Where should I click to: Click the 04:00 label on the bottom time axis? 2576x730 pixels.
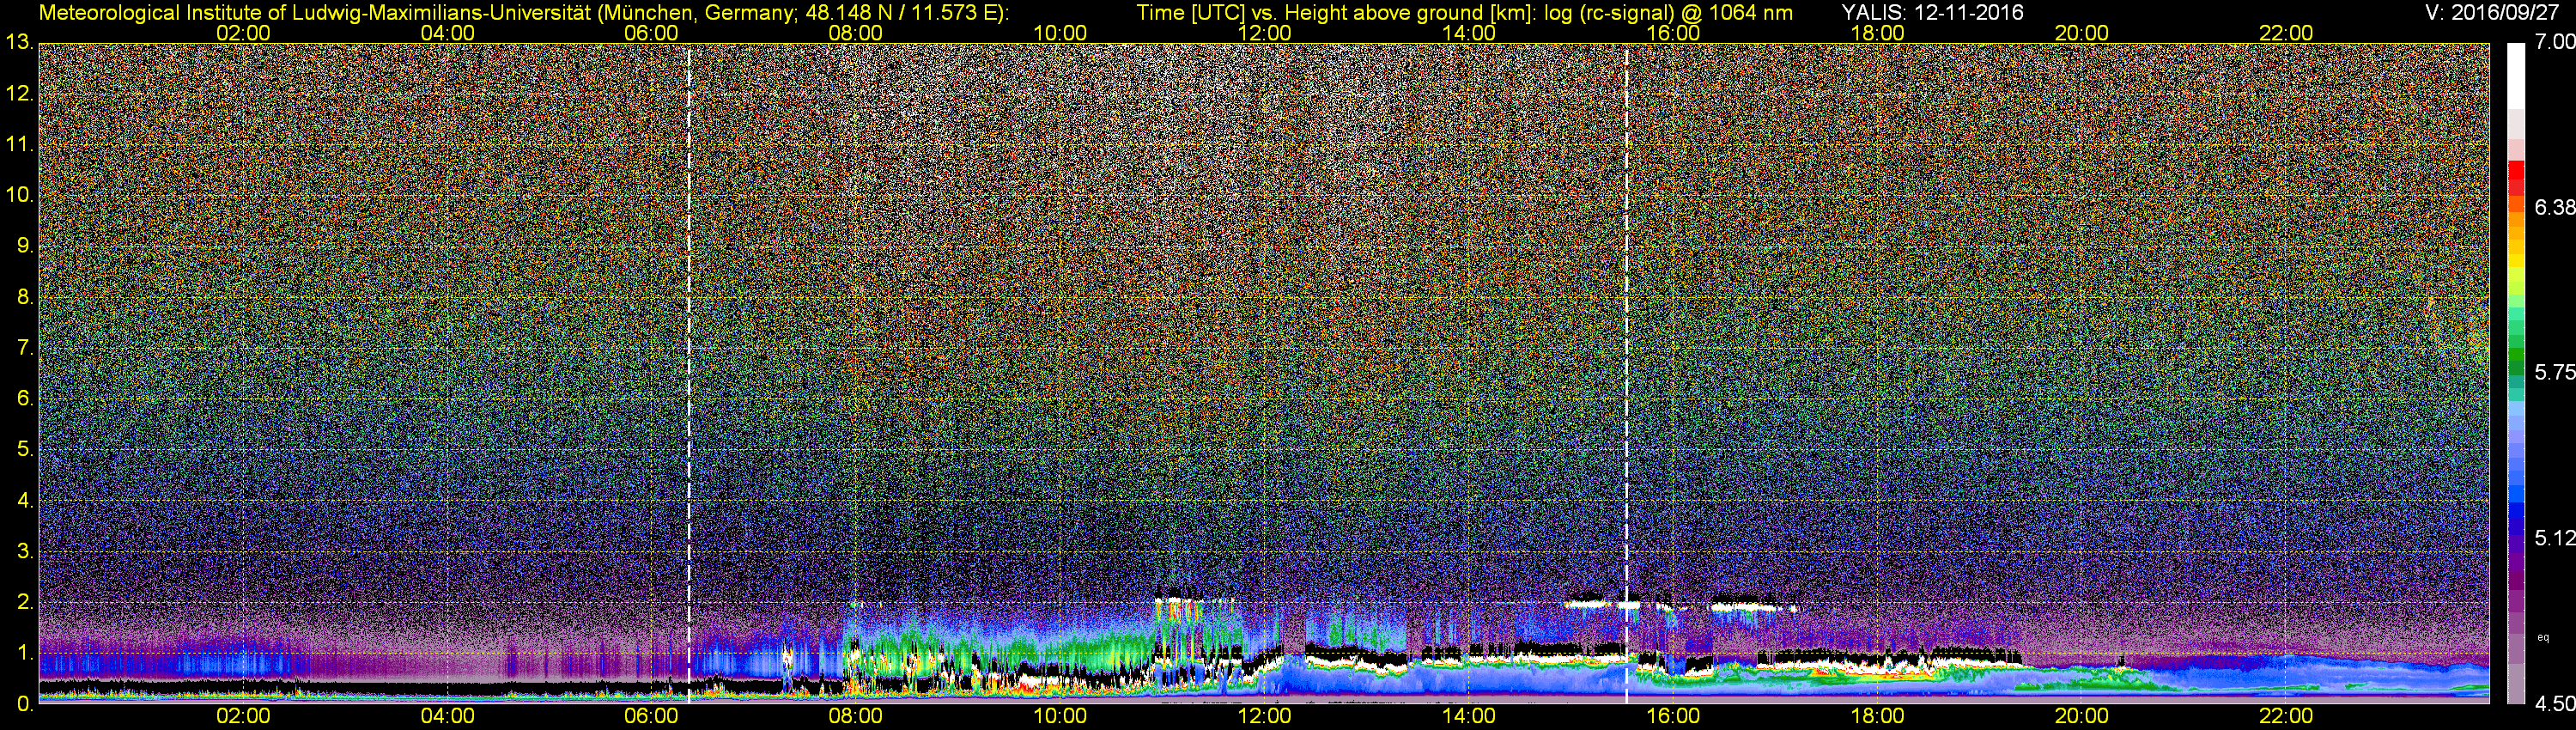(447, 717)
